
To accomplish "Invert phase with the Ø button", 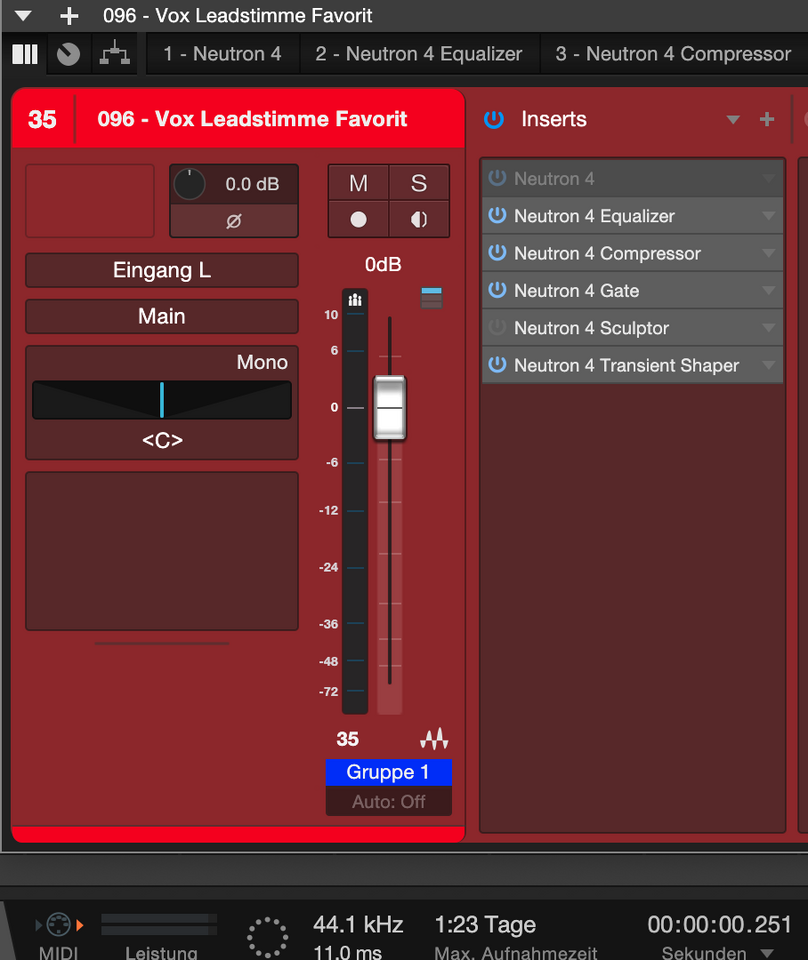I will (x=234, y=221).
